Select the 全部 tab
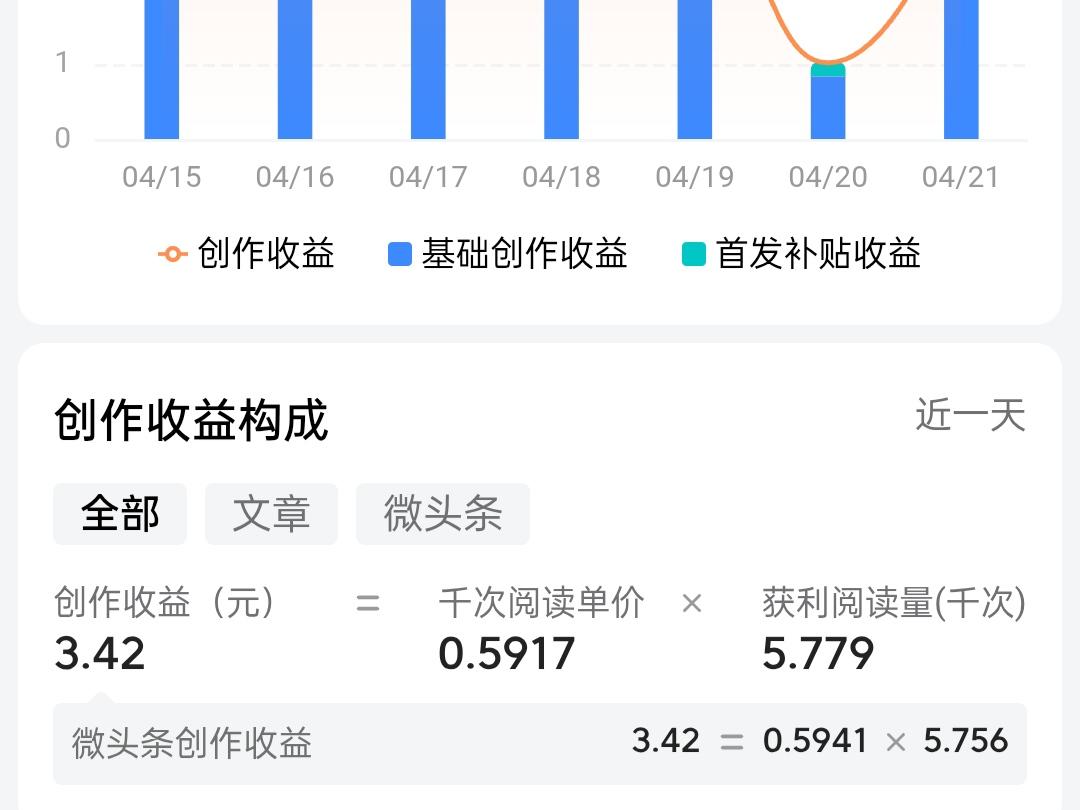This screenshot has width=1080, height=810. 120,514
